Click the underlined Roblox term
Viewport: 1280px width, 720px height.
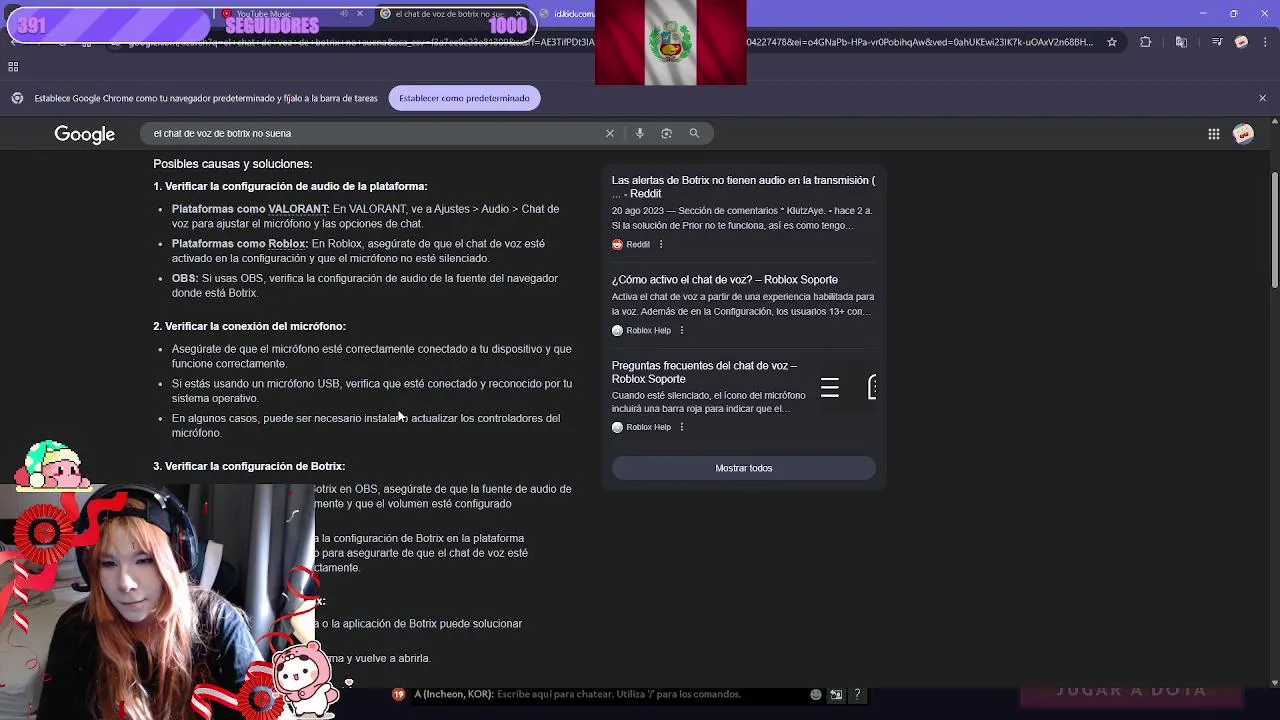(x=287, y=244)
